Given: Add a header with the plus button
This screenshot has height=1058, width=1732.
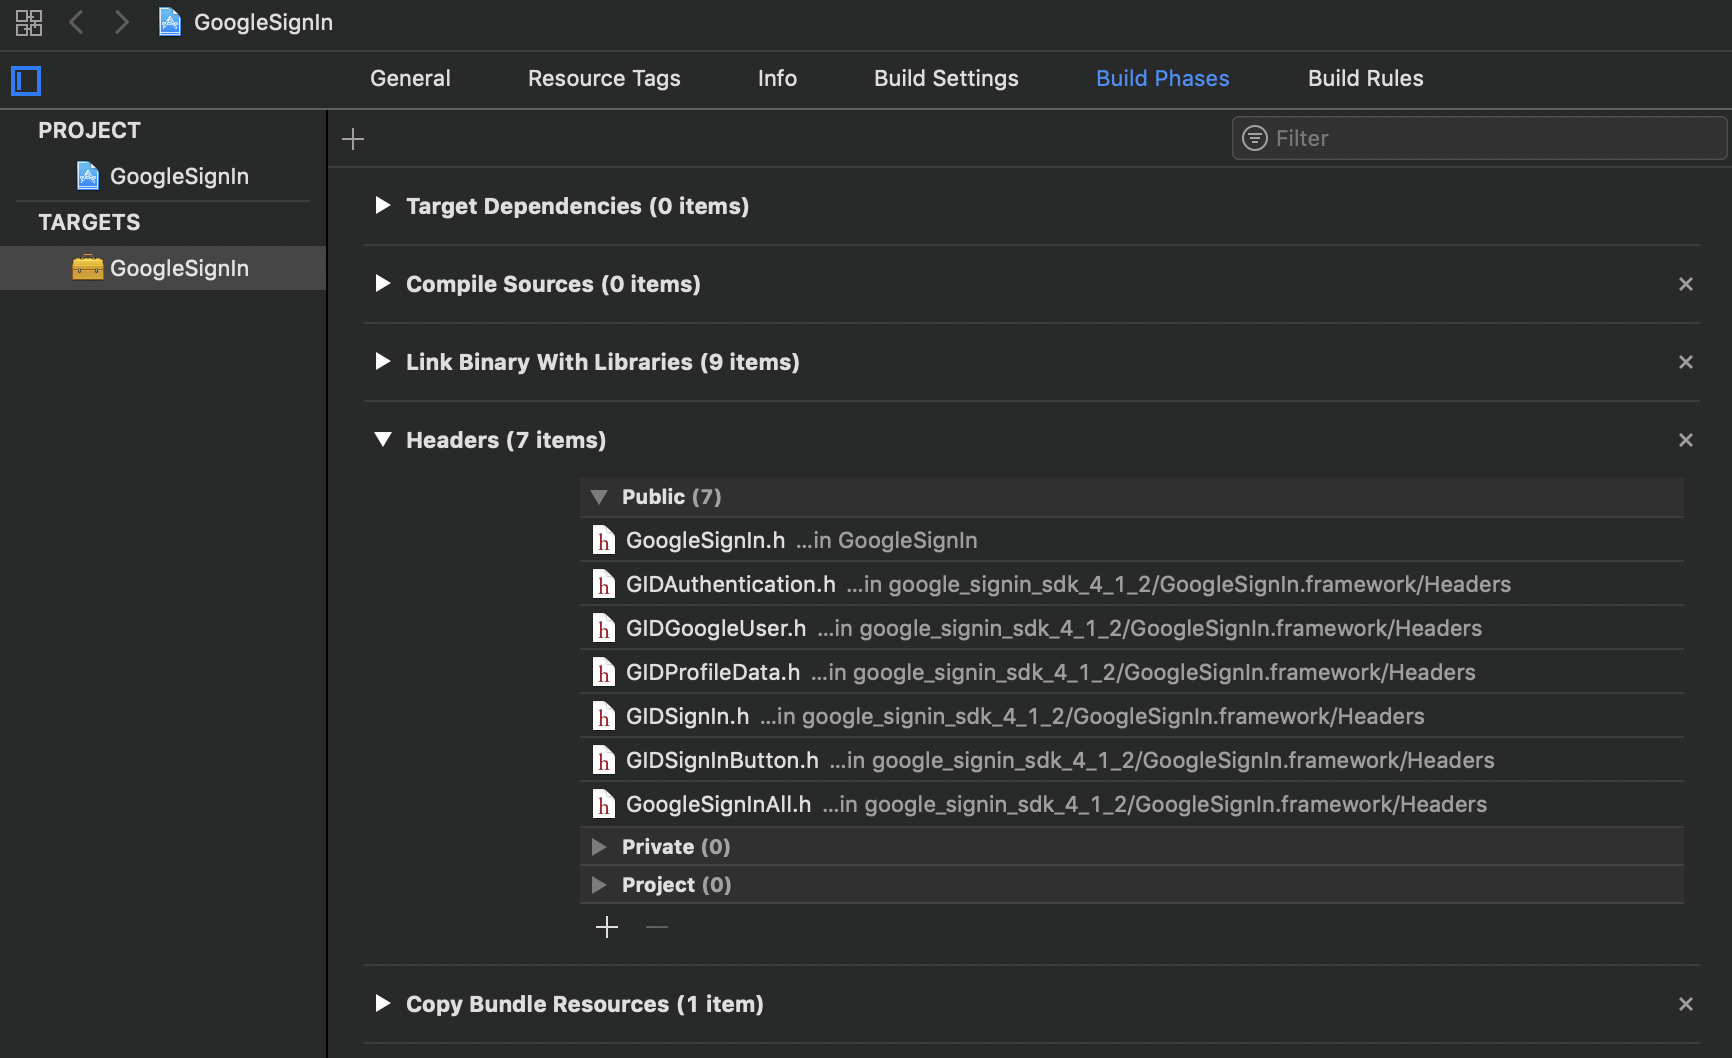Looking at the screenshot, I should pyautogui.click(x=607, y=927).
